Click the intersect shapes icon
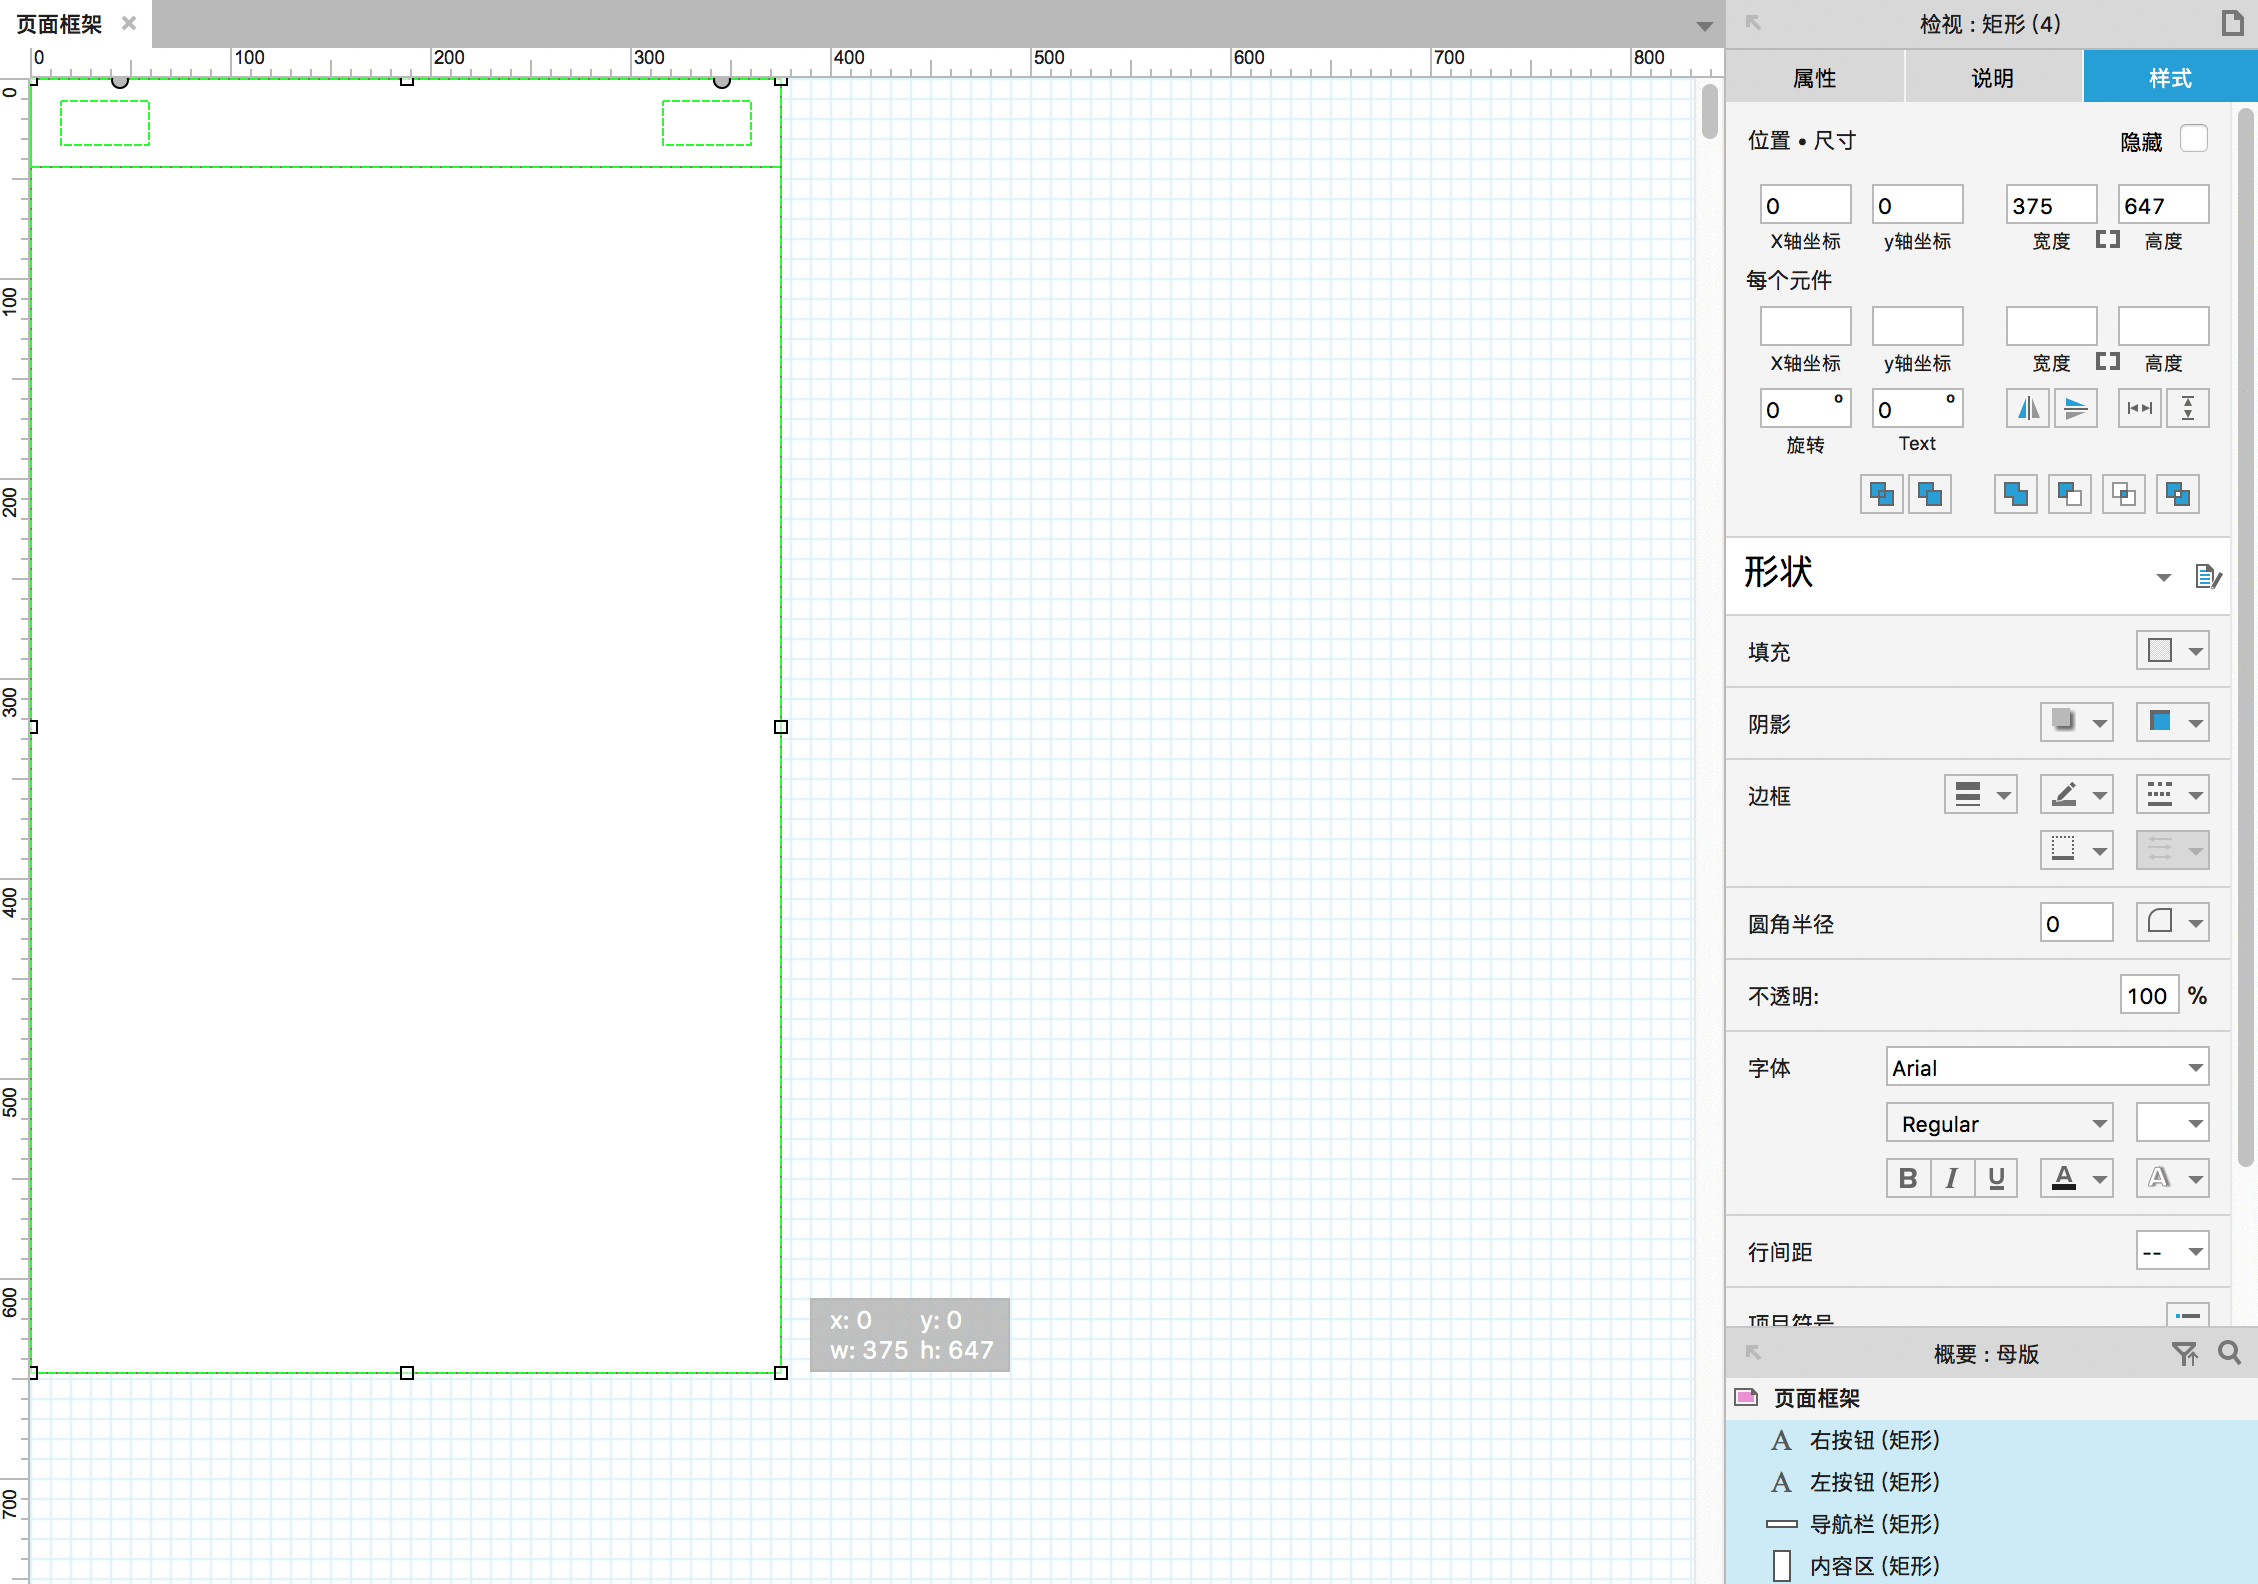The image size is (2258, 1584). pos(2124,494)
